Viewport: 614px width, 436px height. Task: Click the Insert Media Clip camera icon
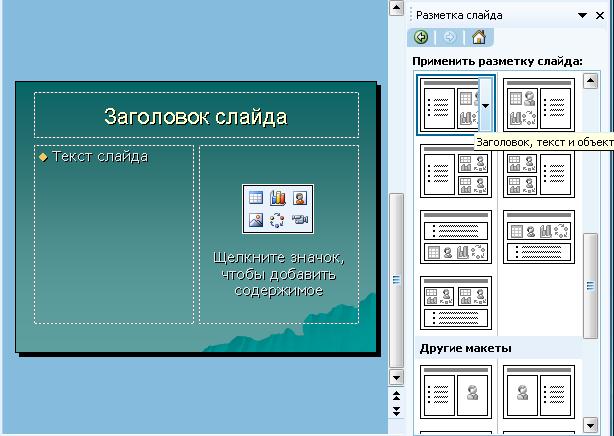click(300, 220)
